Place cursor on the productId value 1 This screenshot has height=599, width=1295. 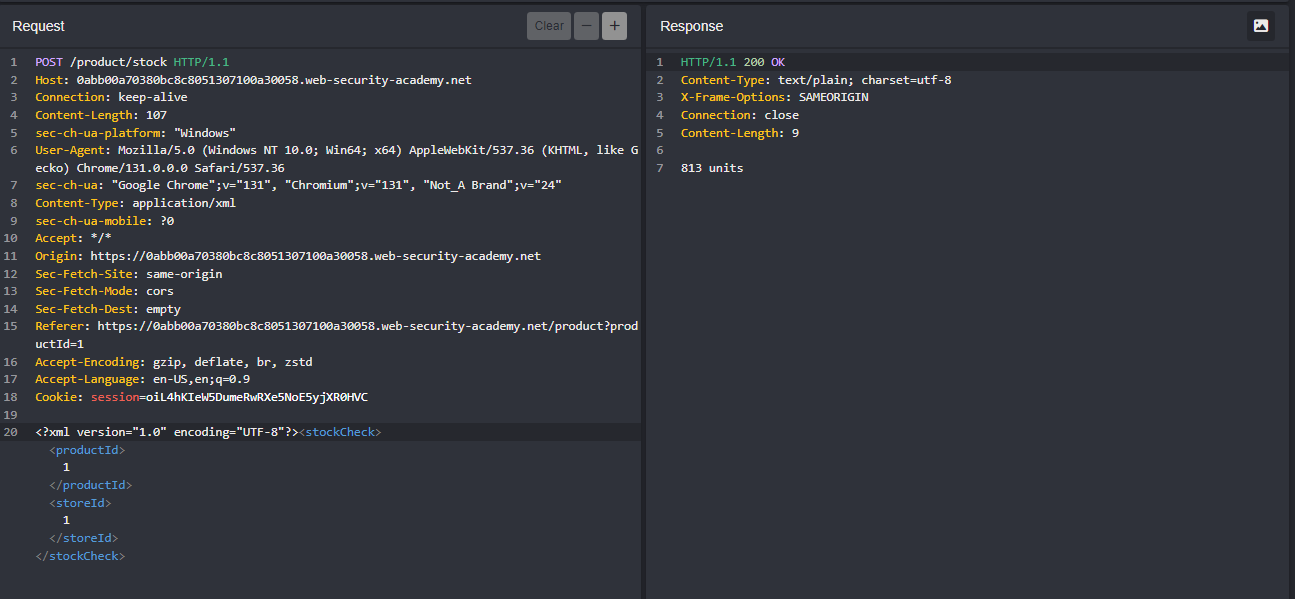coord(66,466)
